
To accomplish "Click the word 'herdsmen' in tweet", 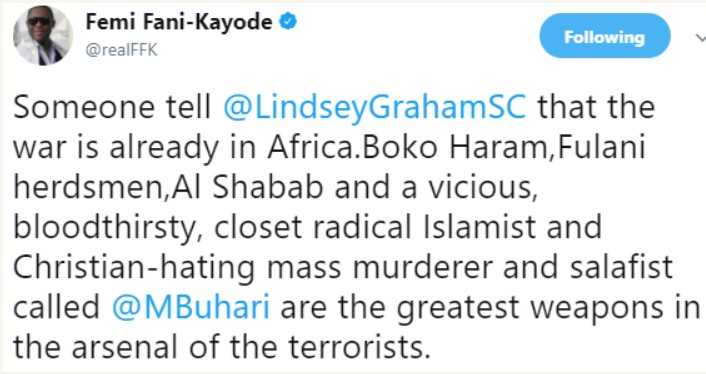I will coord(90,187).
